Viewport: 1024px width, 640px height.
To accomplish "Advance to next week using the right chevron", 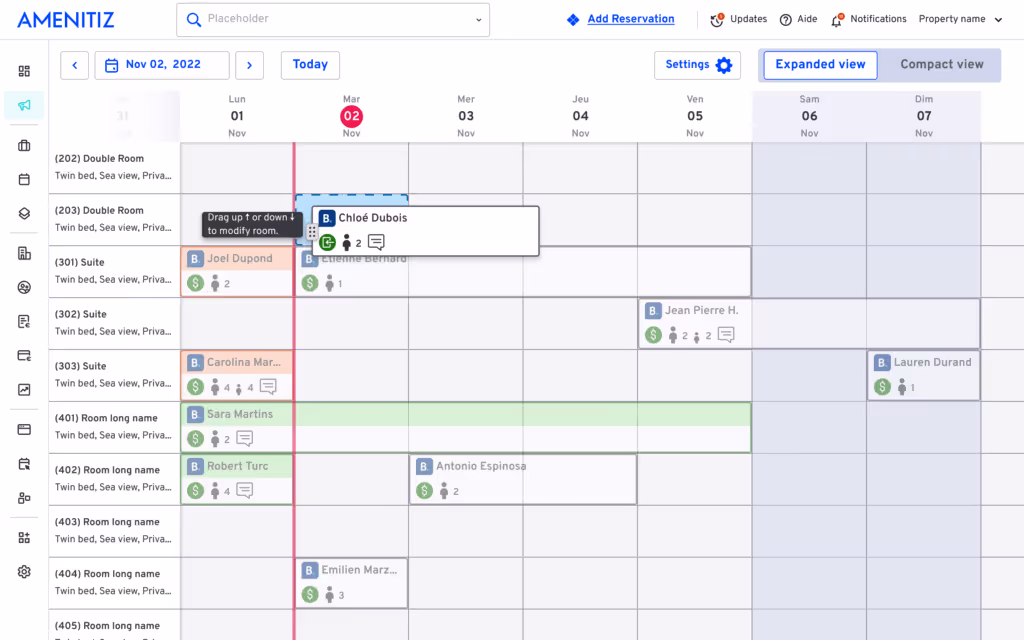I will [247, 64].
